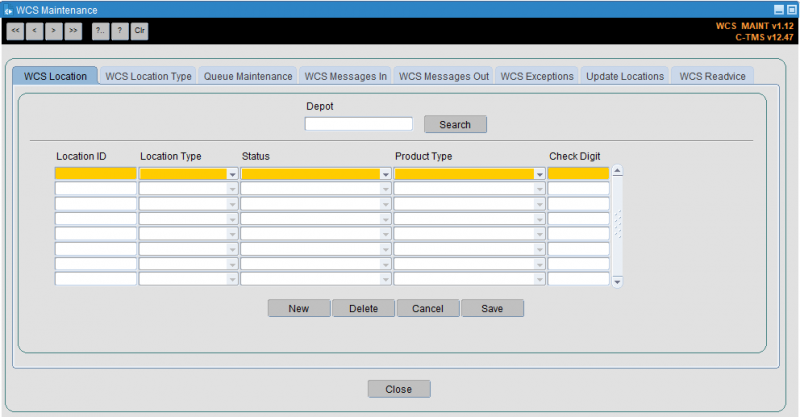The width and height of the screenshot is (800, 417).
Task: Go to previous record with < button
Action: (34, 31)
